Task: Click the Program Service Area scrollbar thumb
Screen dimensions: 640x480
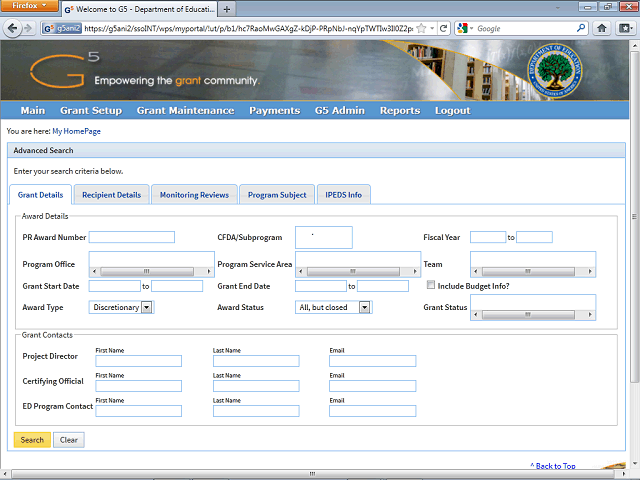Action: point(353,271)
